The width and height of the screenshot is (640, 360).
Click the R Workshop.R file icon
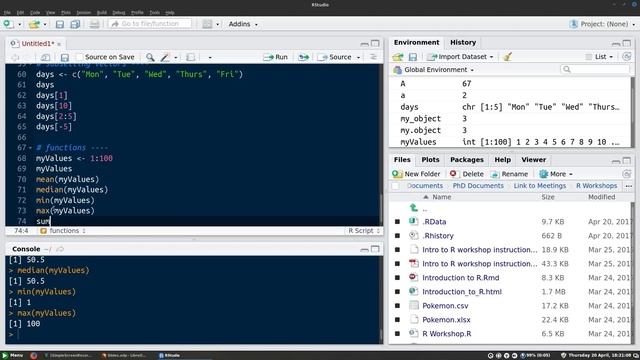[413, 333]
